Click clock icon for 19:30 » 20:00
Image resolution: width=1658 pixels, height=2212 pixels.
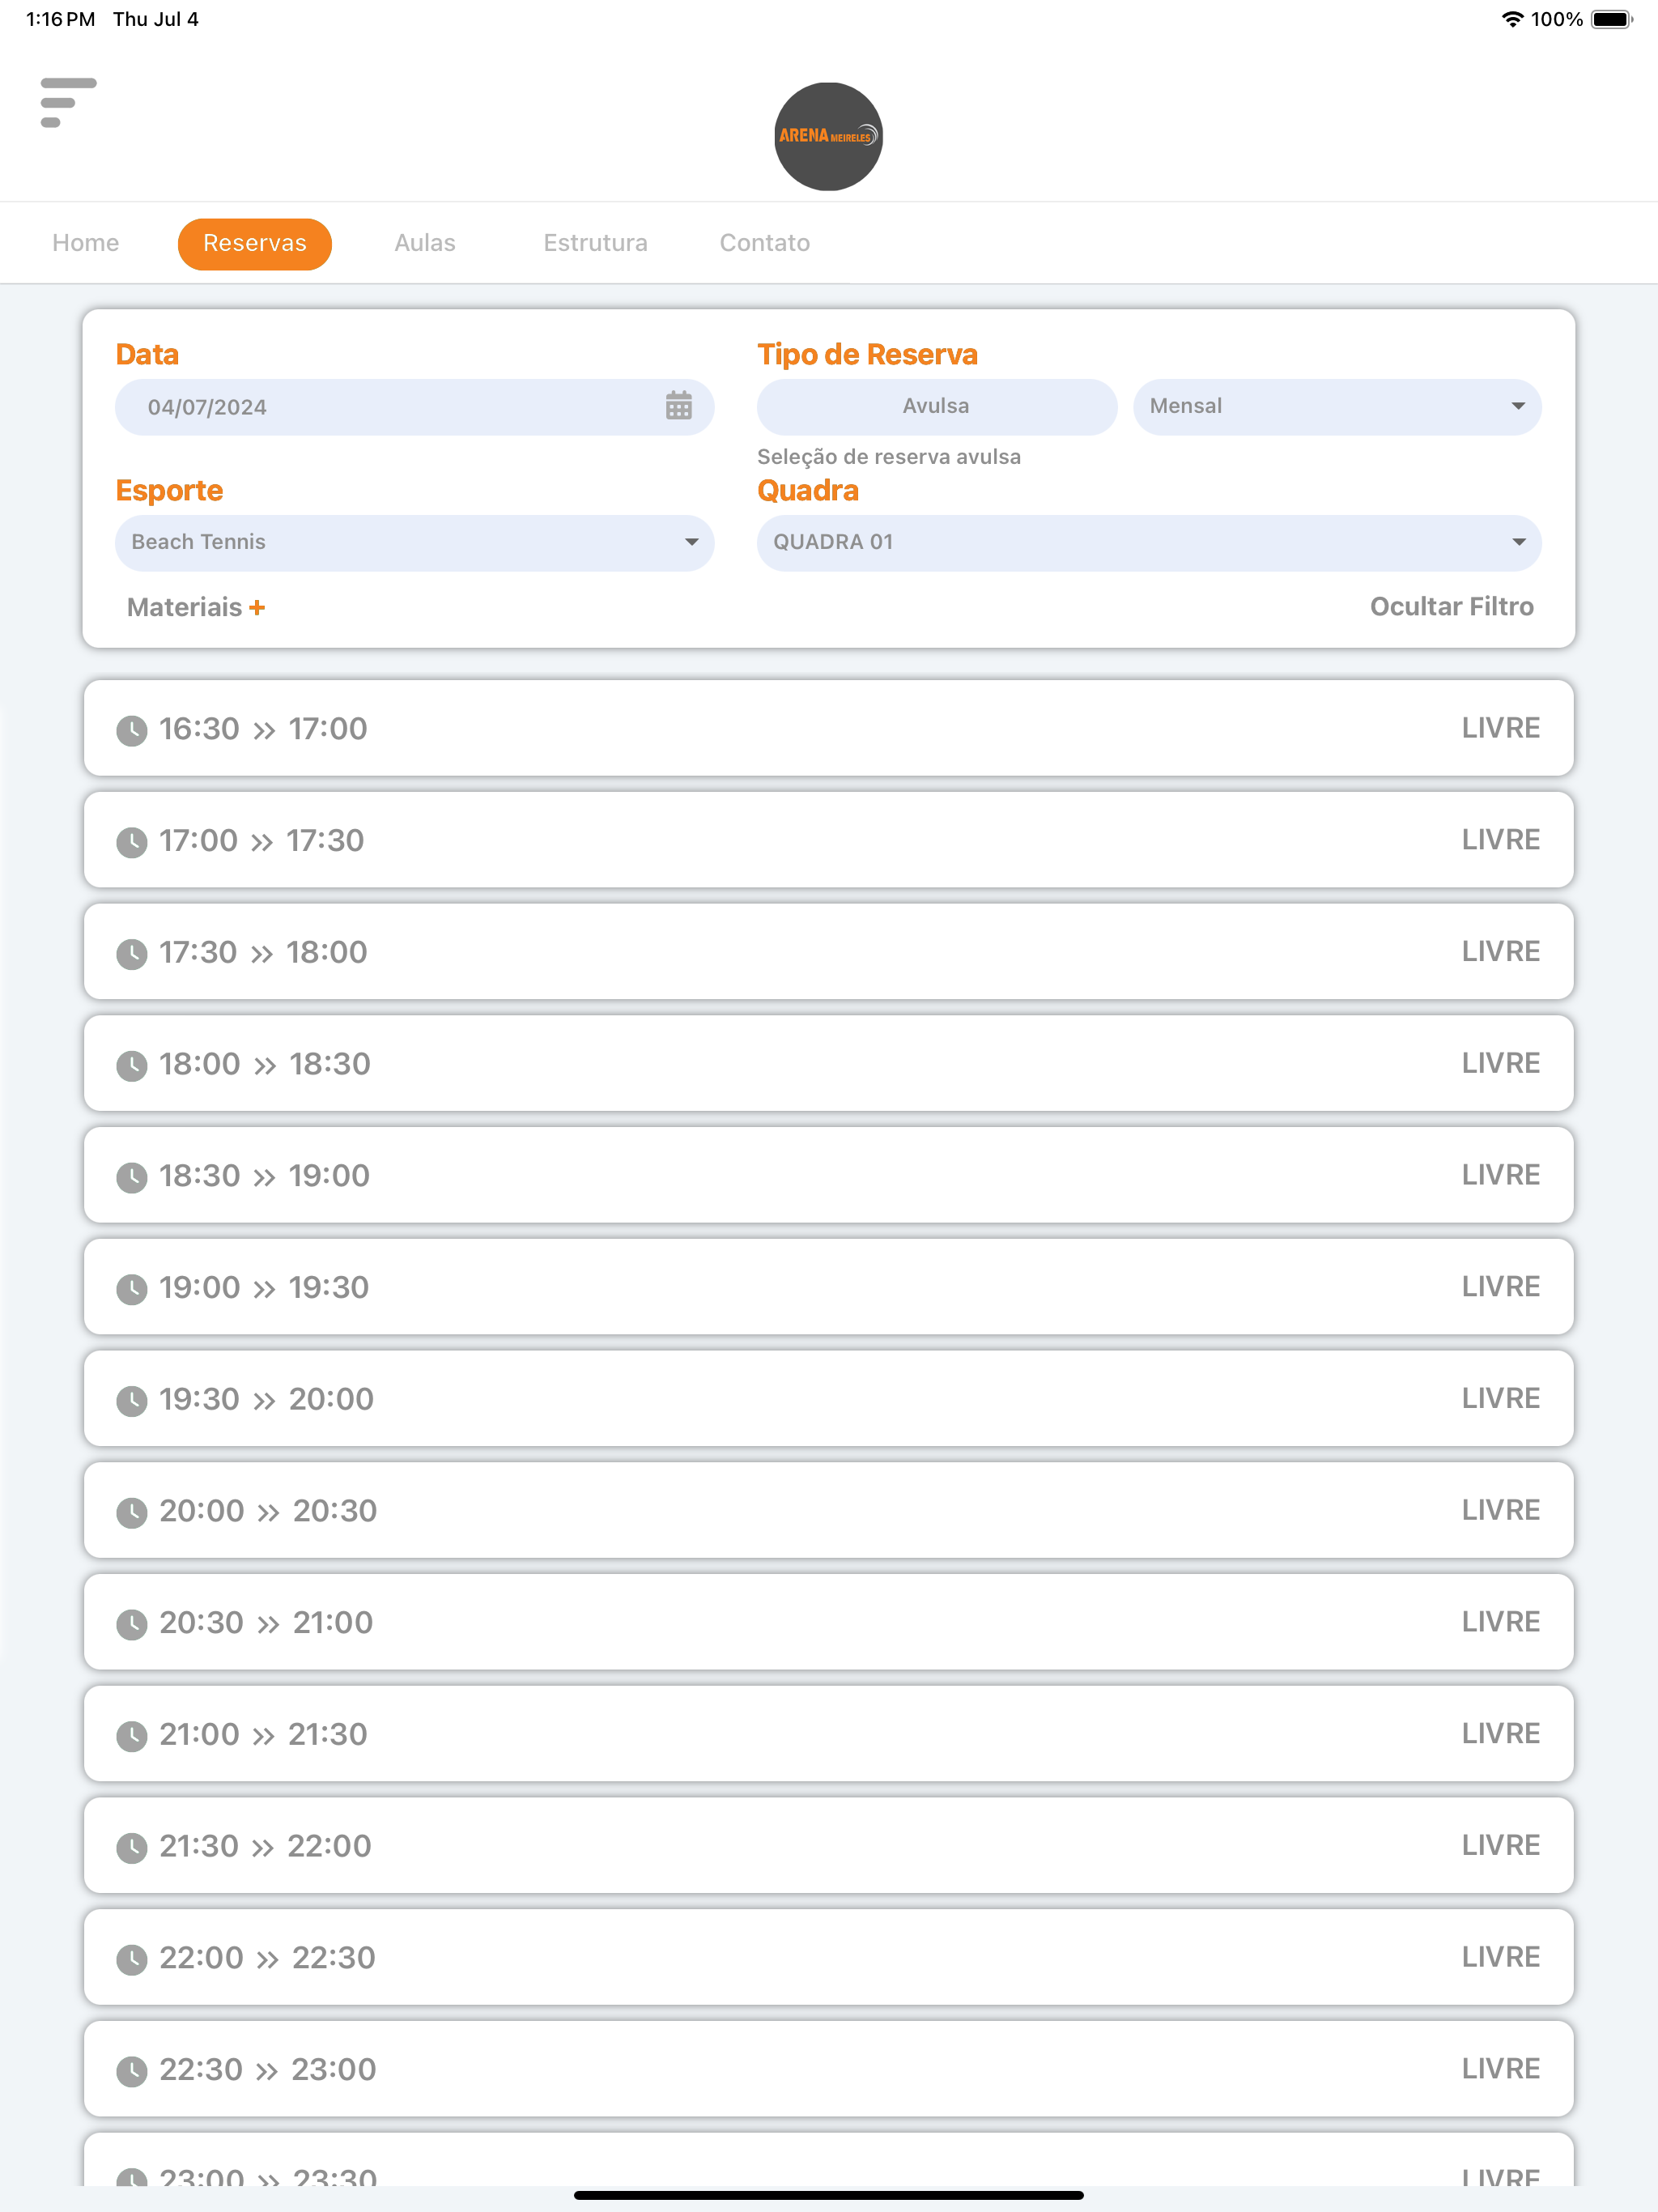132,1401
